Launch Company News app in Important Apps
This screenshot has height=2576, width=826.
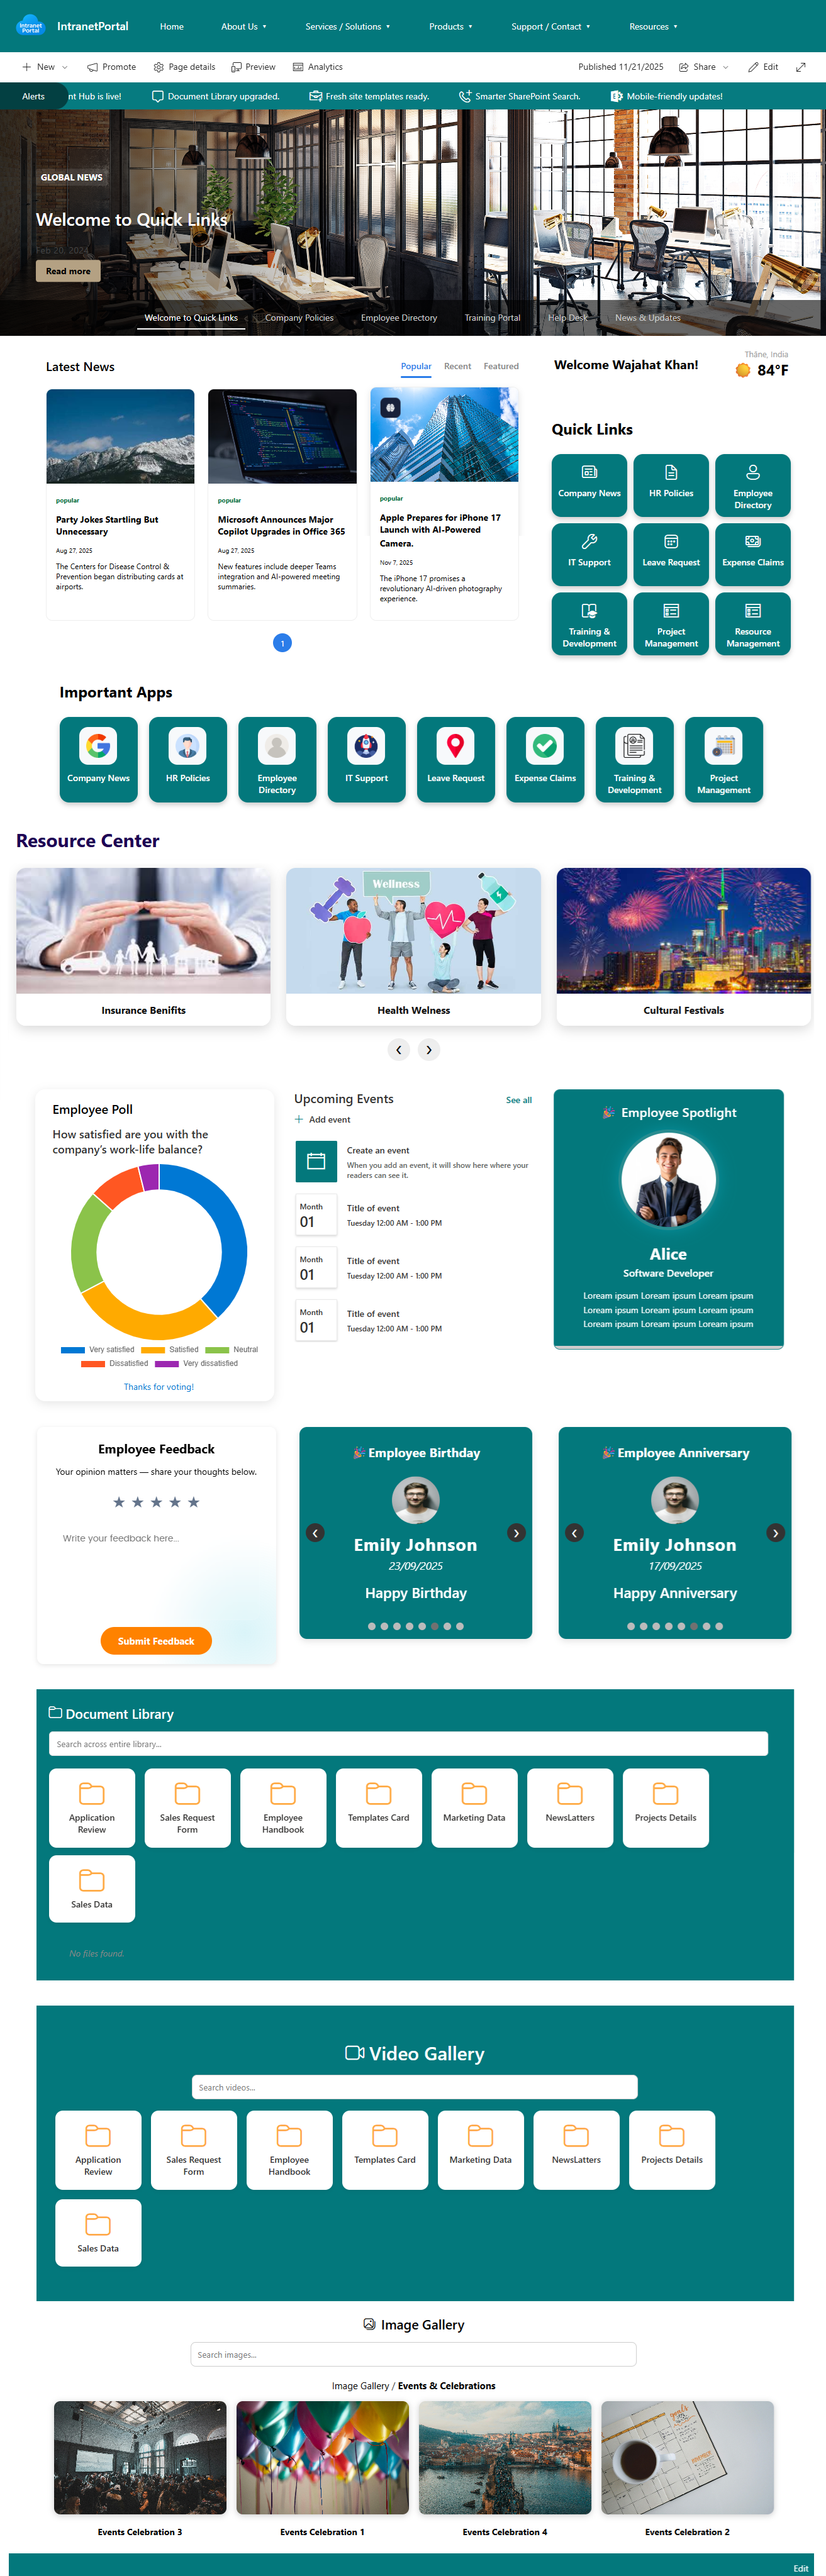click(98, 759)
